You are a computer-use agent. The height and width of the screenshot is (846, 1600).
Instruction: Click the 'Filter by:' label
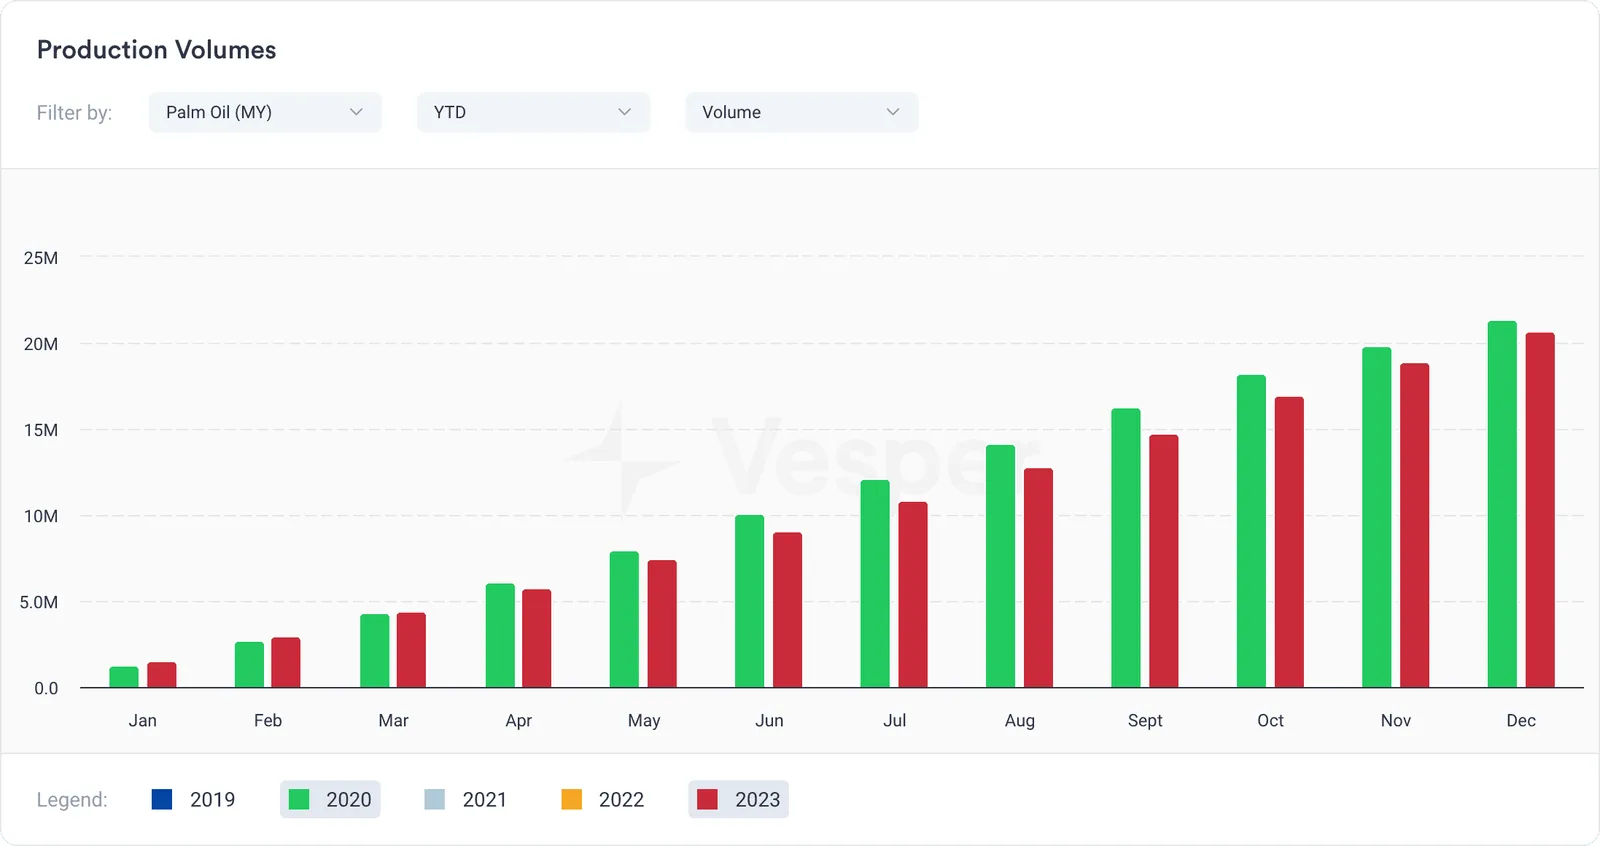74,113
